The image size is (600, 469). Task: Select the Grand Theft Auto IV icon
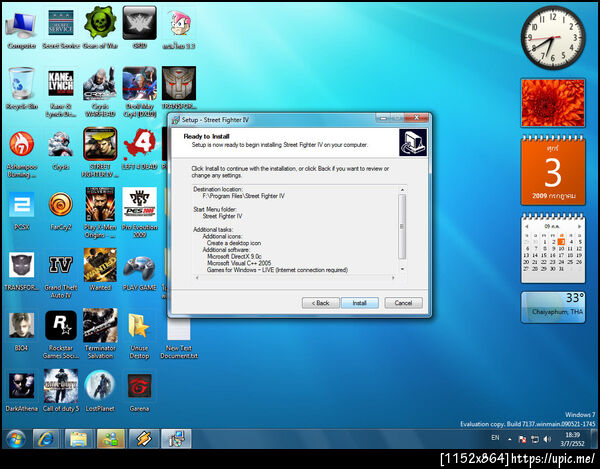[61, 275]
